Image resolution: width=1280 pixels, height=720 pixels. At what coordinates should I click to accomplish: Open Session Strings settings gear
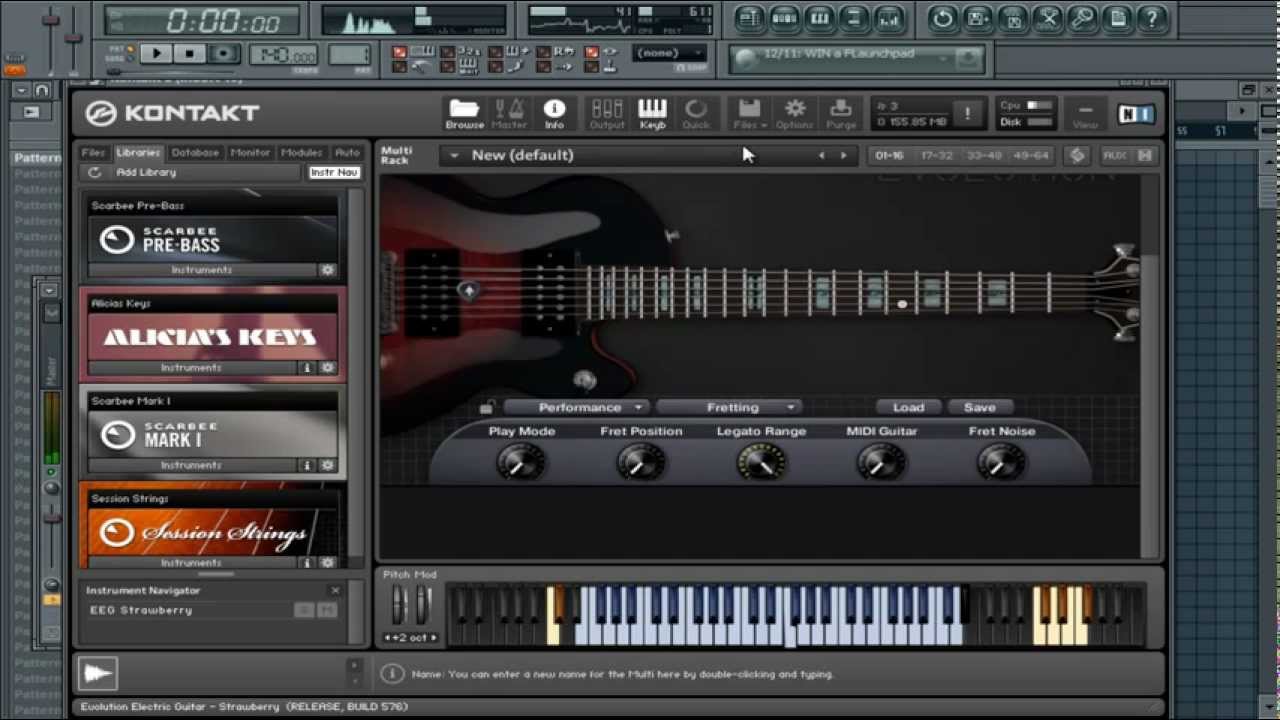pyautogui.click(x=327, y=563)
